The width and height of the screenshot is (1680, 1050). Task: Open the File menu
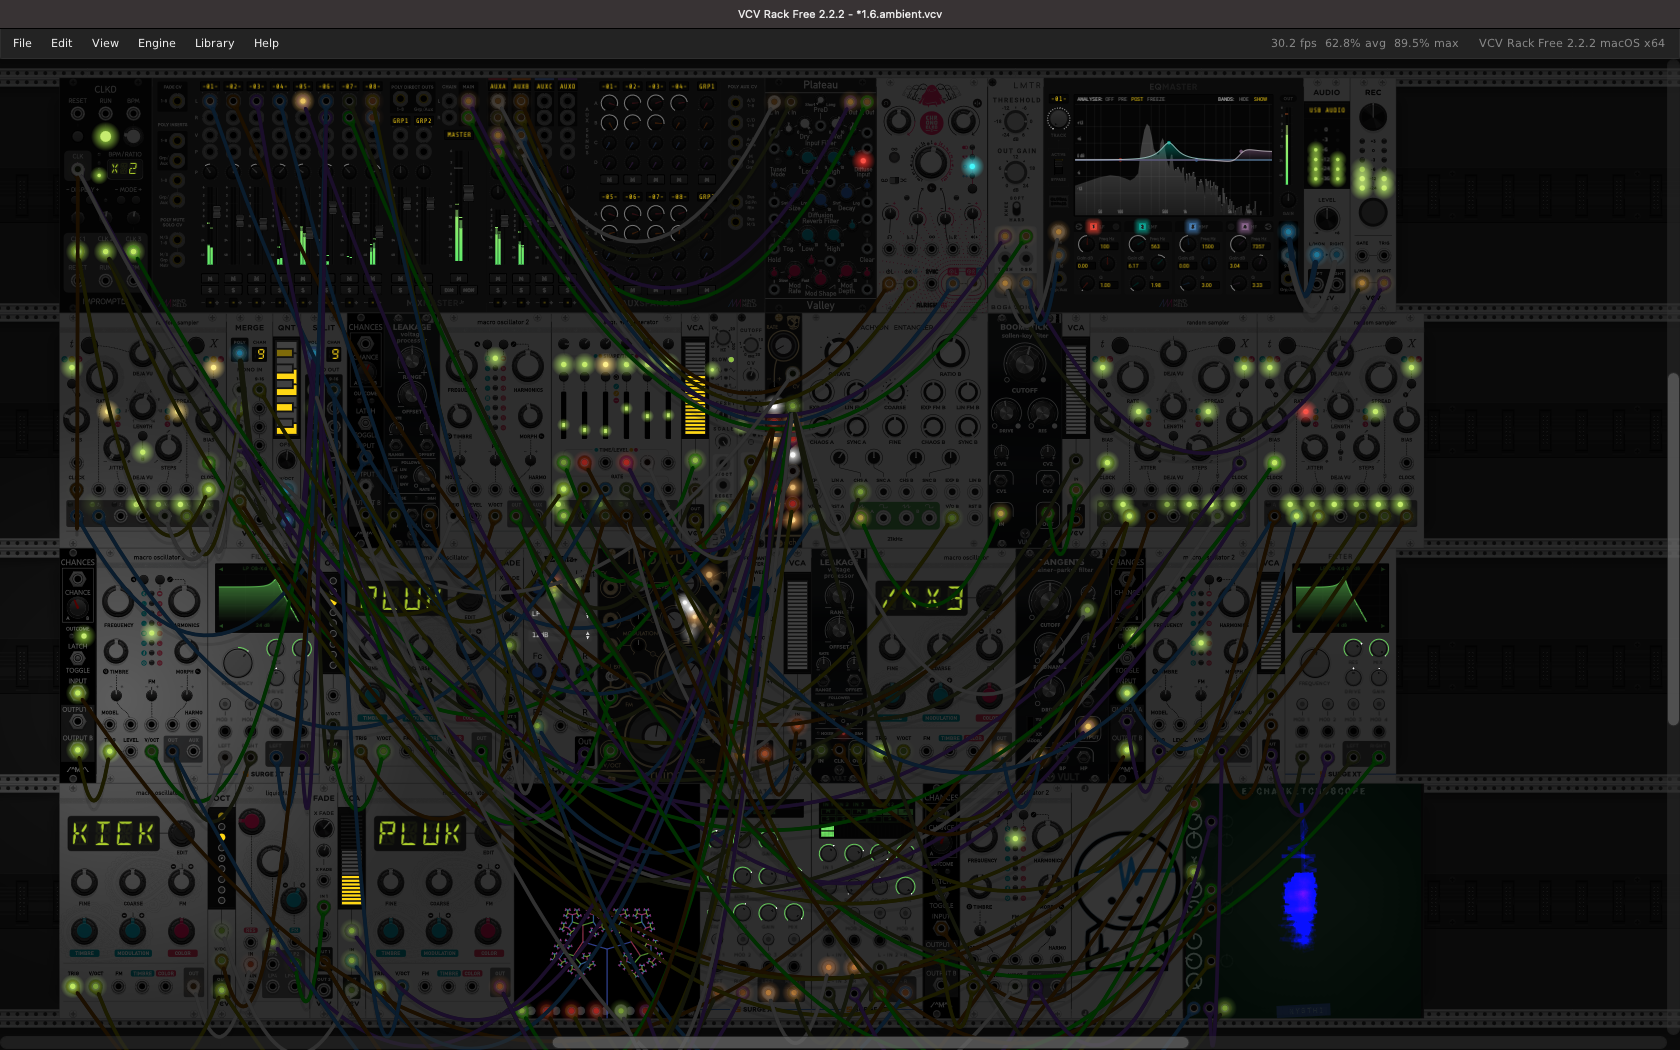22,43
